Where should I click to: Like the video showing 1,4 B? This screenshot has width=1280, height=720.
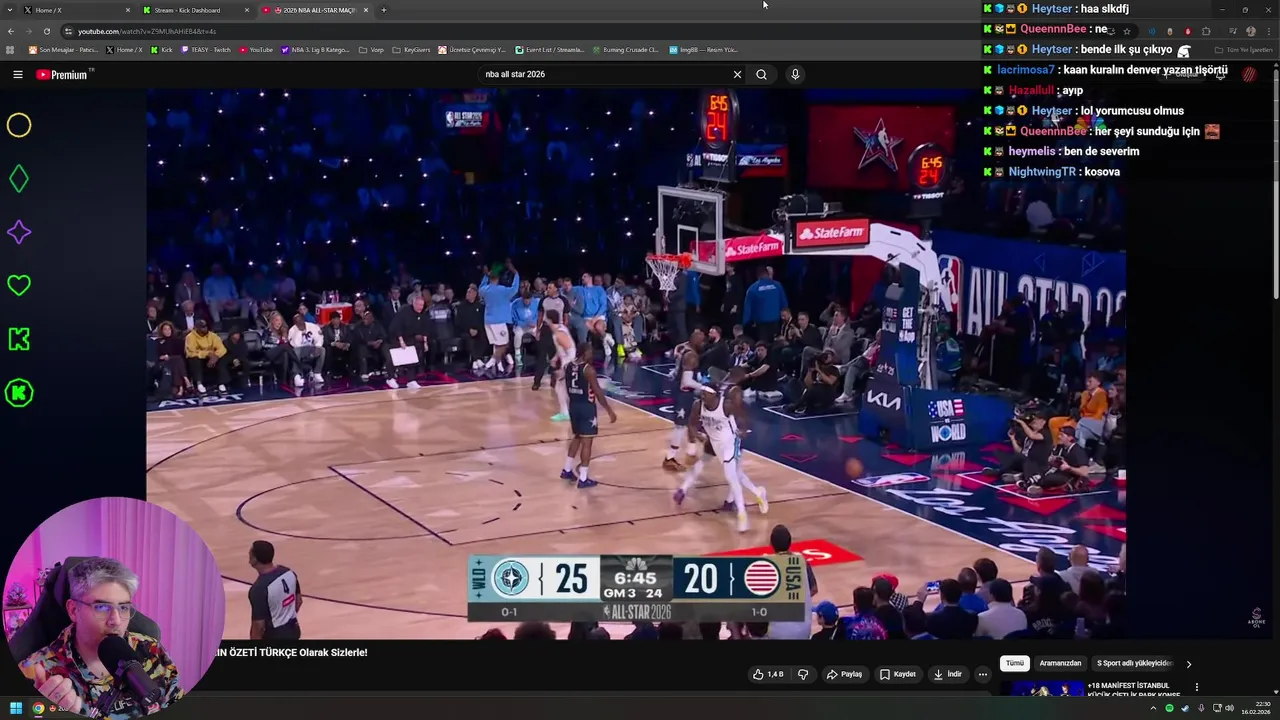[768, 674]
